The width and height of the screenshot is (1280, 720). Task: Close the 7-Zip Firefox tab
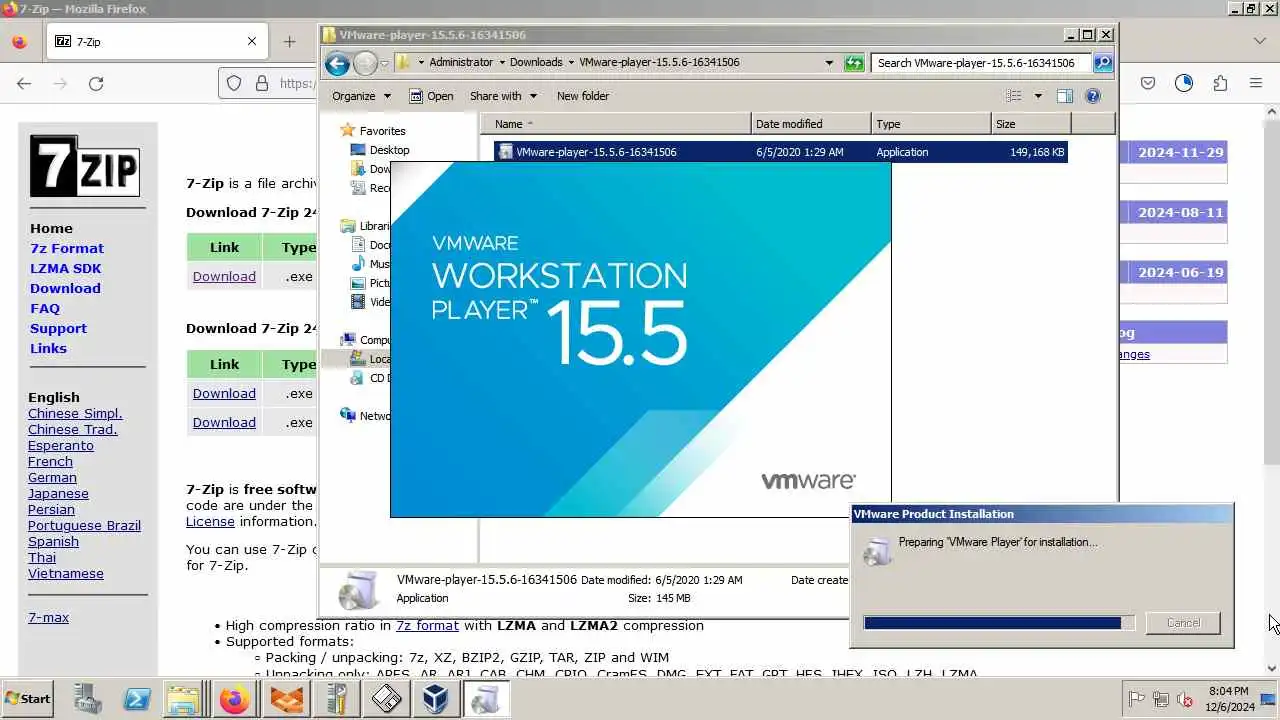click(252, 42)
